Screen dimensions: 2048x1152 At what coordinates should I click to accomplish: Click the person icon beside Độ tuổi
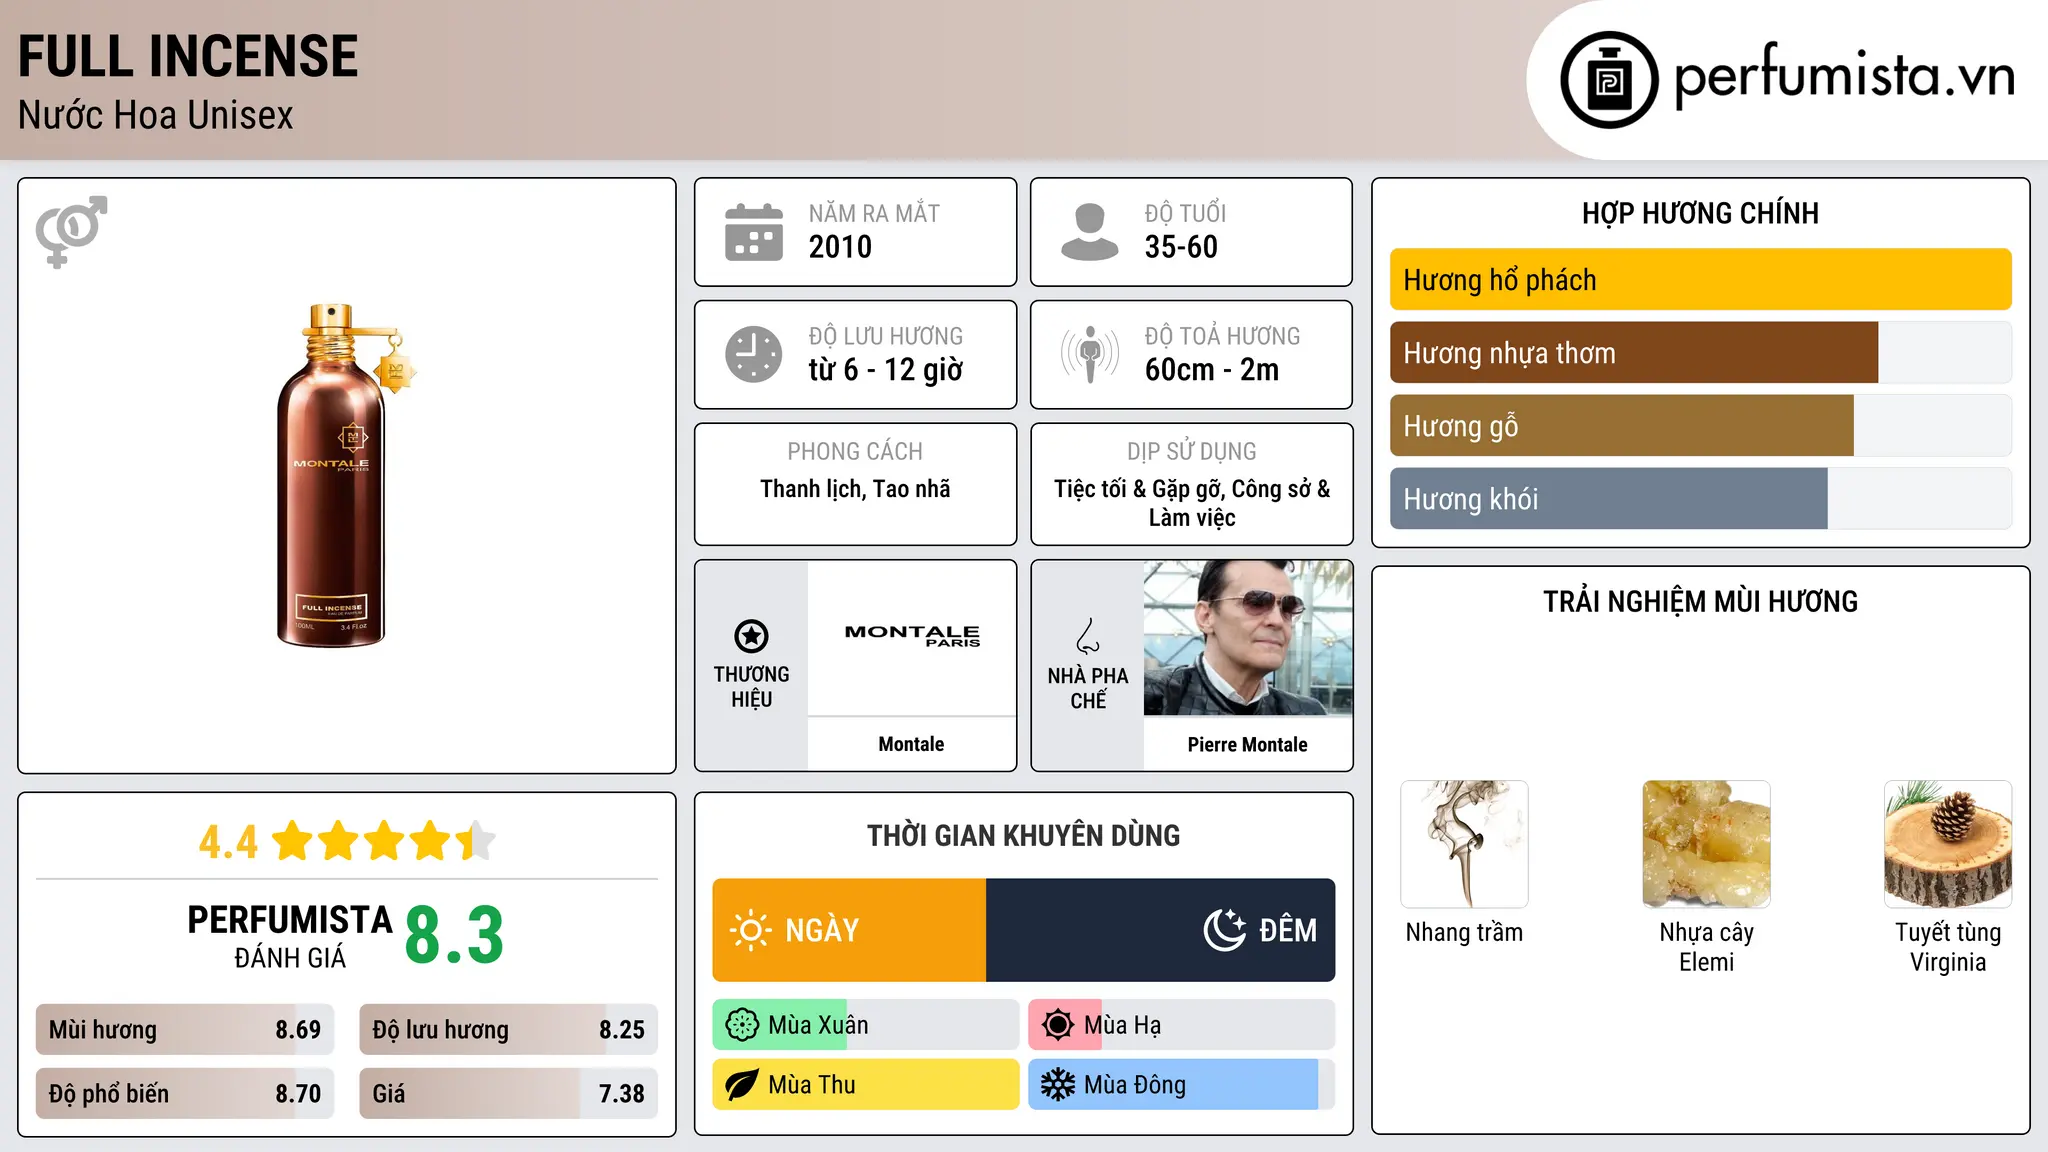[1089, 232]
